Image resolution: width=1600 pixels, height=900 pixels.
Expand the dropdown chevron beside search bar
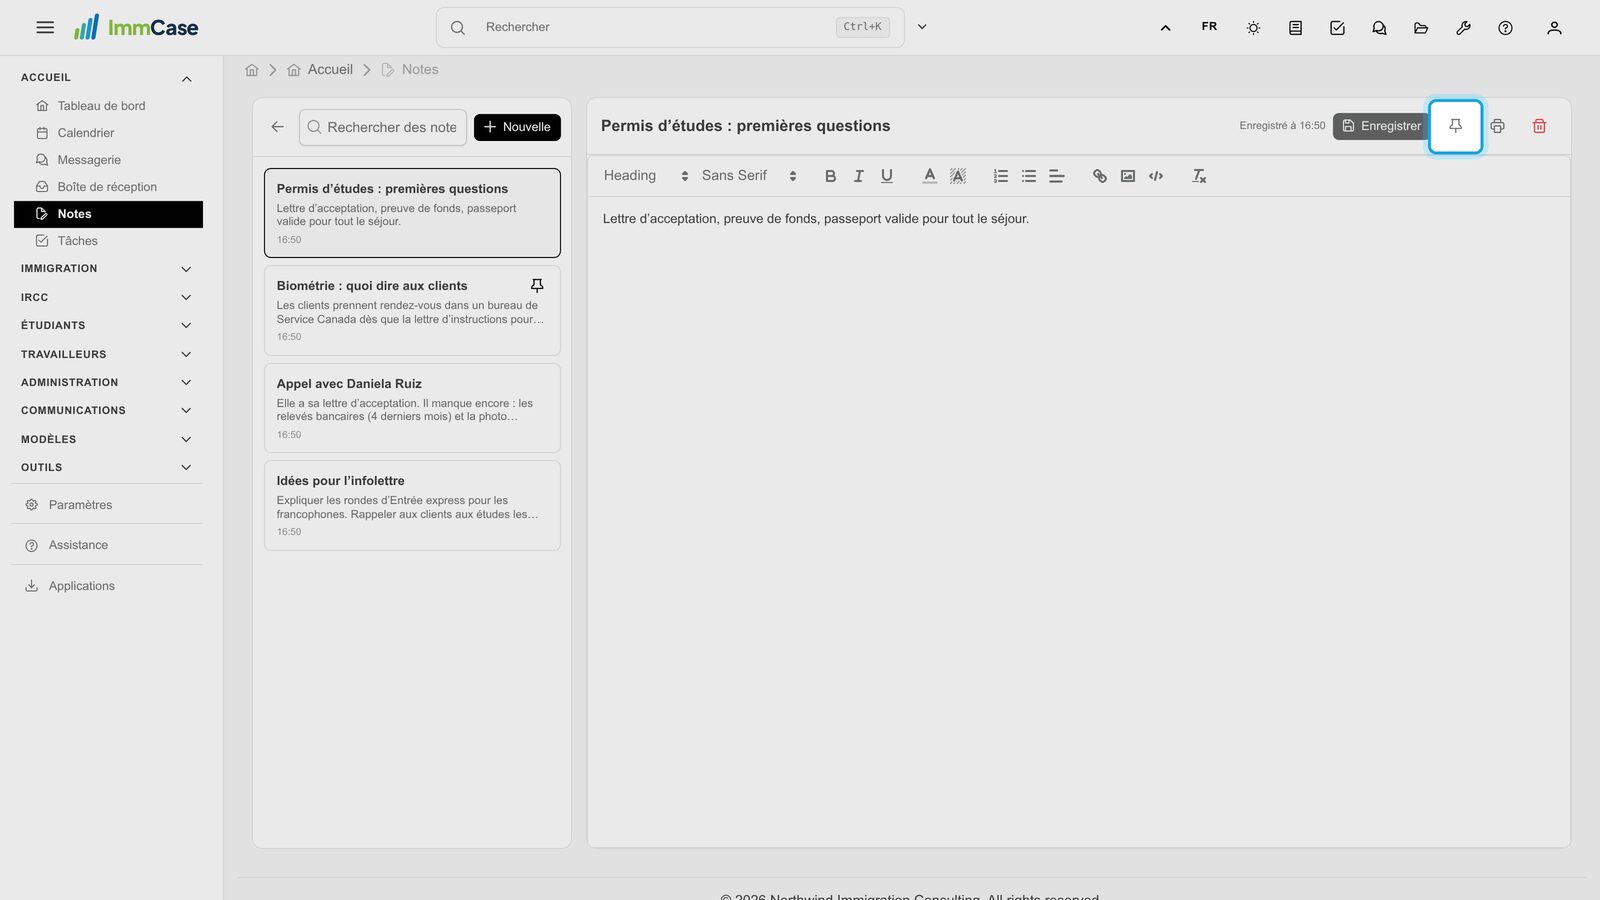[x=922, y=27]
